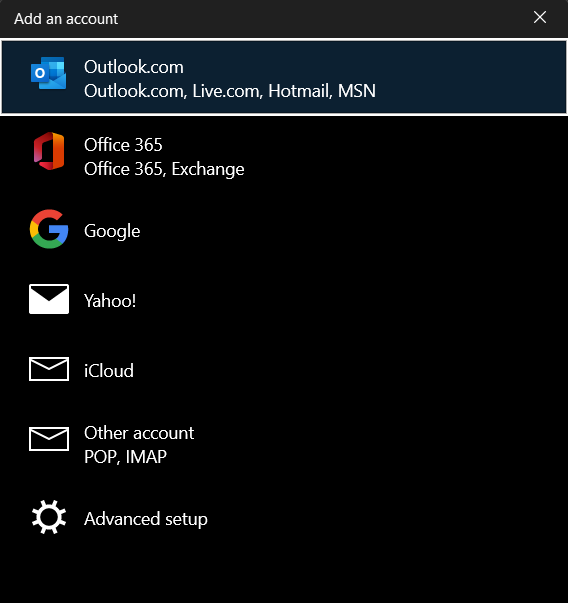Click the 'POP, IMAP' subtitle
The height and width of the screenshot is (603, 568).
[125, 457]
